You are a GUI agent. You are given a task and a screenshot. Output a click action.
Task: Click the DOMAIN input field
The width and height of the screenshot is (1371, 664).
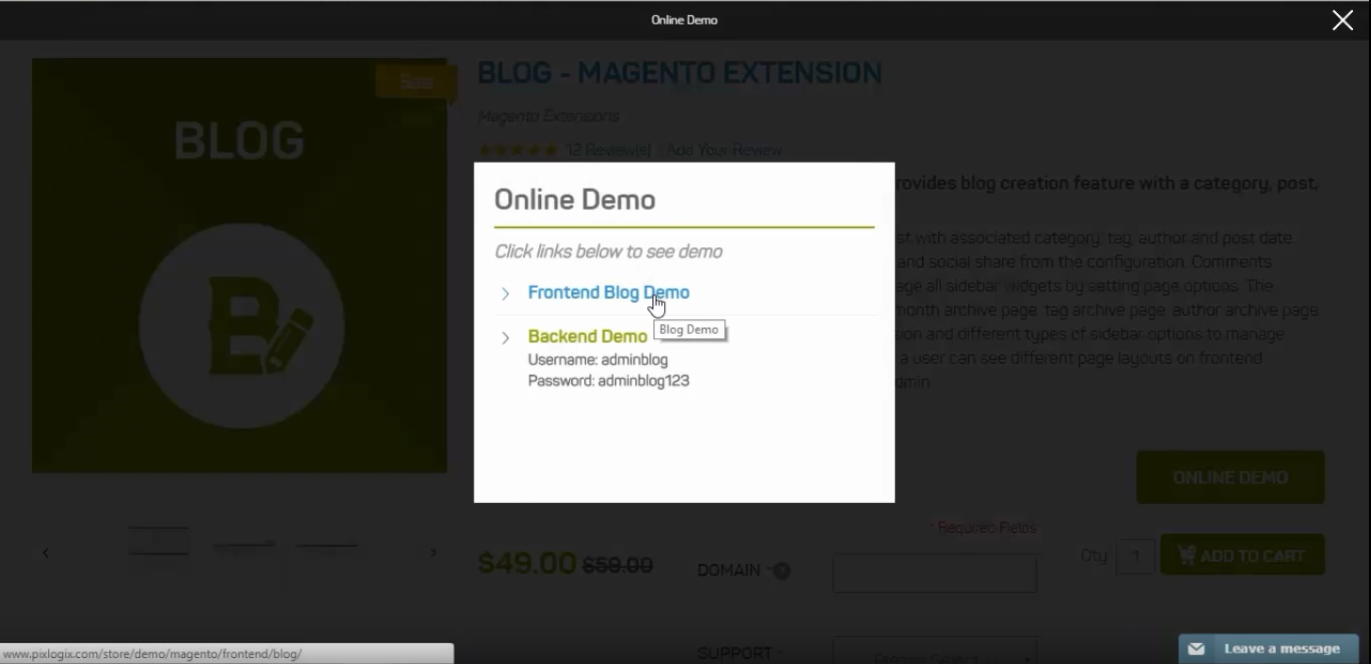pyautogui.click(x=934, y=574)
